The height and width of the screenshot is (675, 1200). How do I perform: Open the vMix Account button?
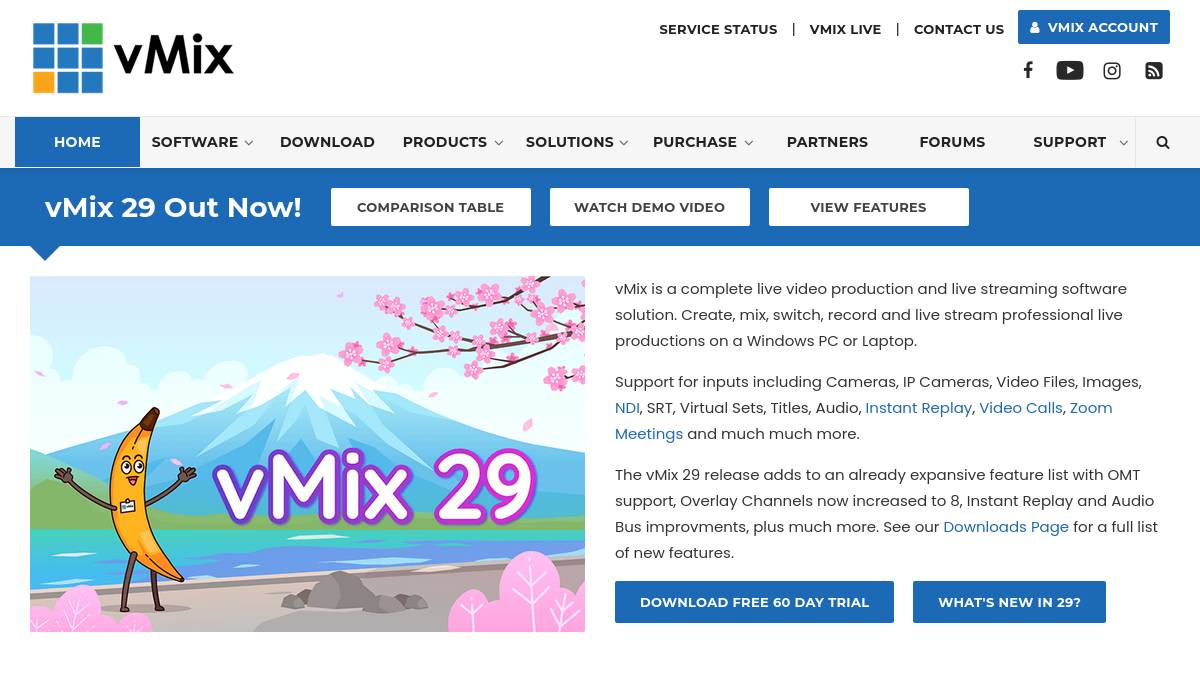pyautogui.click(x=1094, y=27)
